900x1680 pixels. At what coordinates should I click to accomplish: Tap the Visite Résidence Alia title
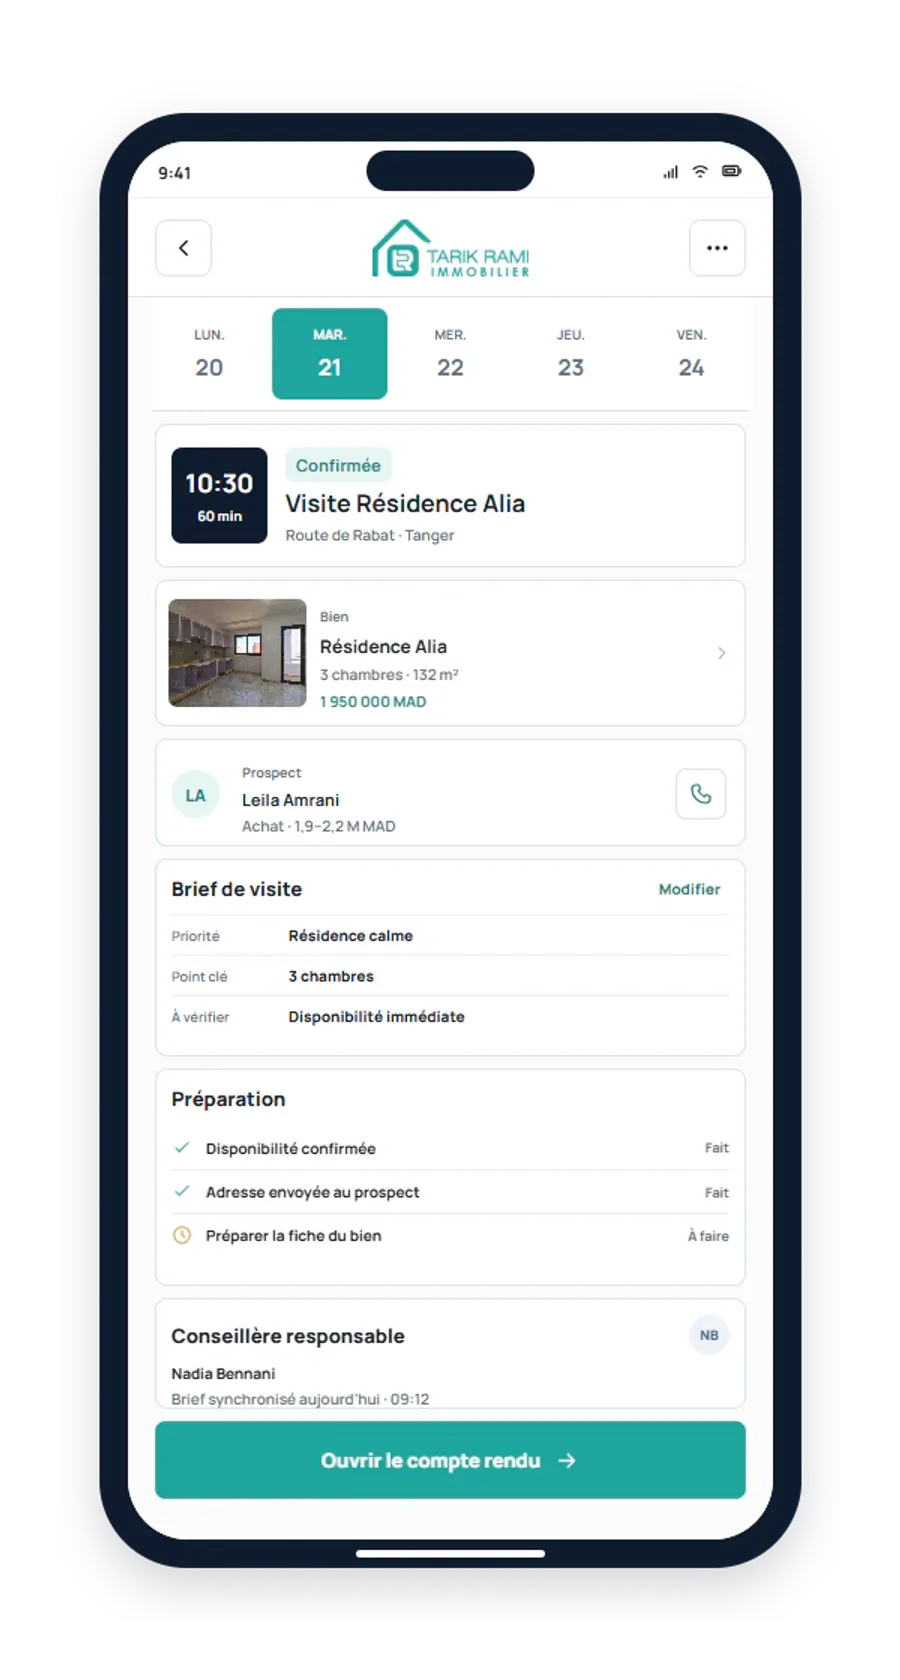pyautogui.click(x=405, y=503)
